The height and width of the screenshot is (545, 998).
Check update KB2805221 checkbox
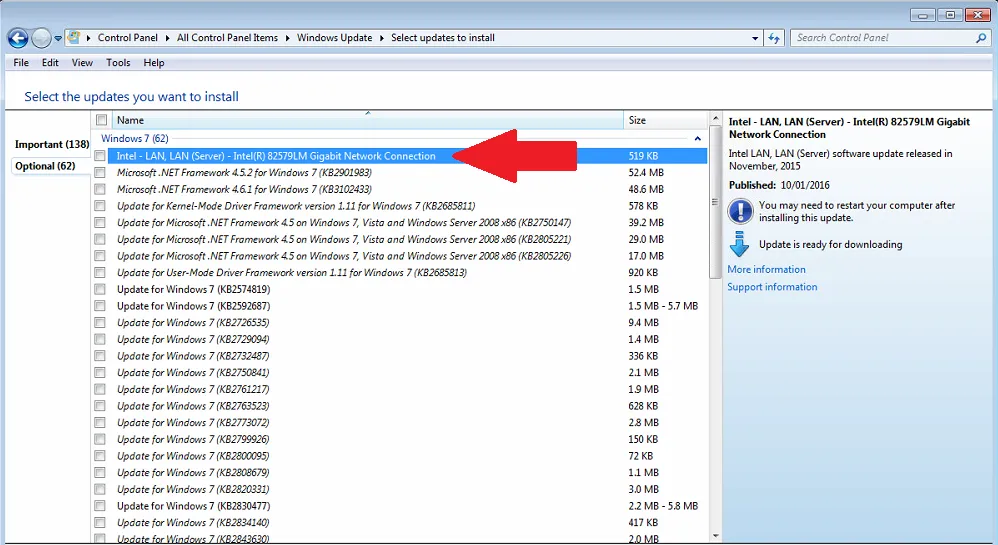[100, 239]
